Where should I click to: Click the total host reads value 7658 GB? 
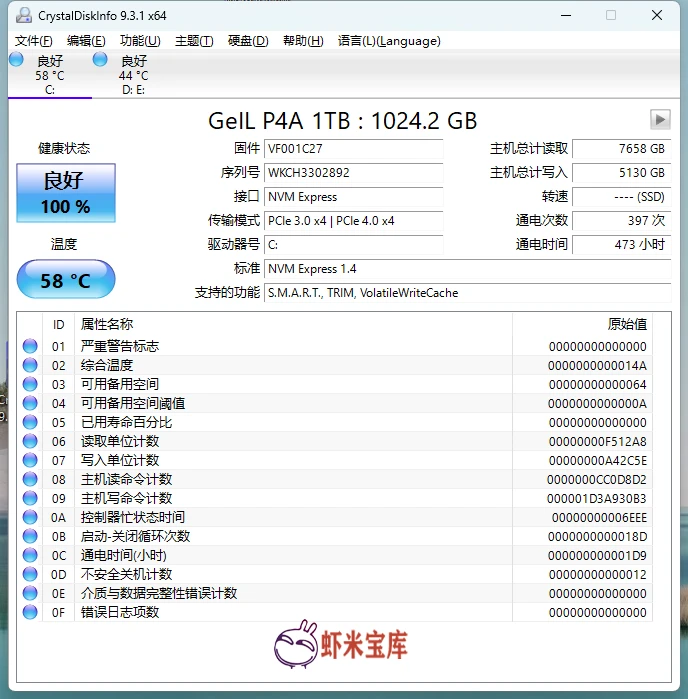coord(622,148)
